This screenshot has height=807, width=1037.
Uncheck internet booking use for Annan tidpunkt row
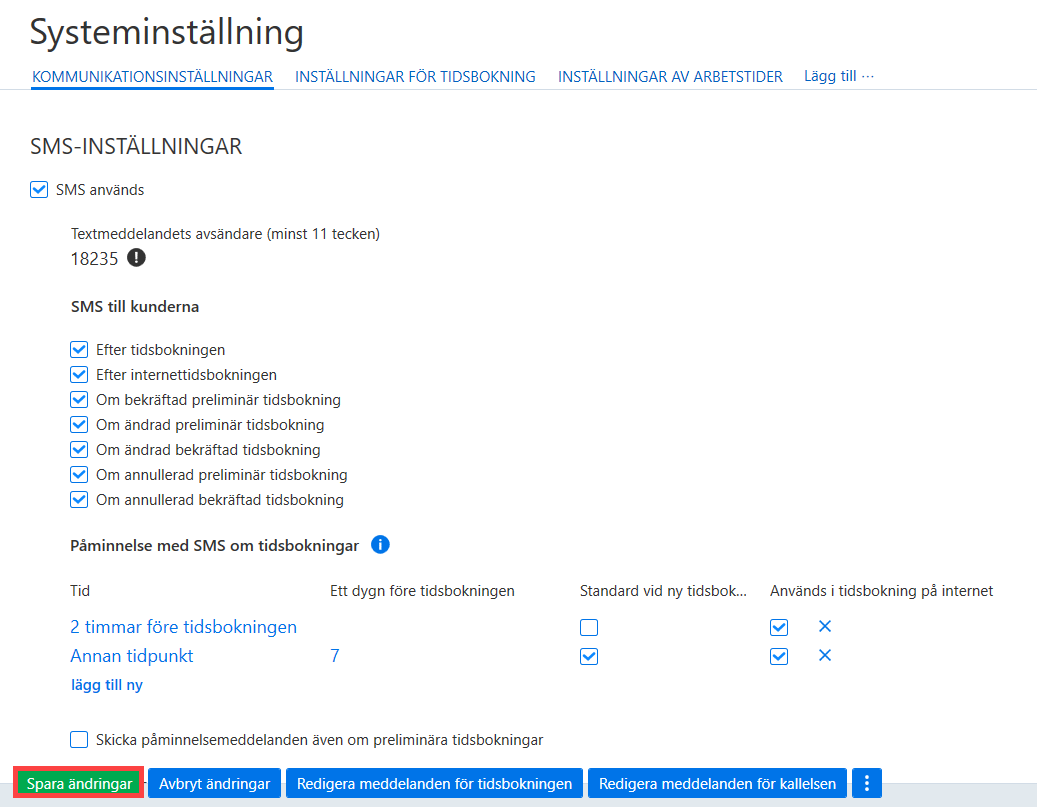tap(779, 656)
